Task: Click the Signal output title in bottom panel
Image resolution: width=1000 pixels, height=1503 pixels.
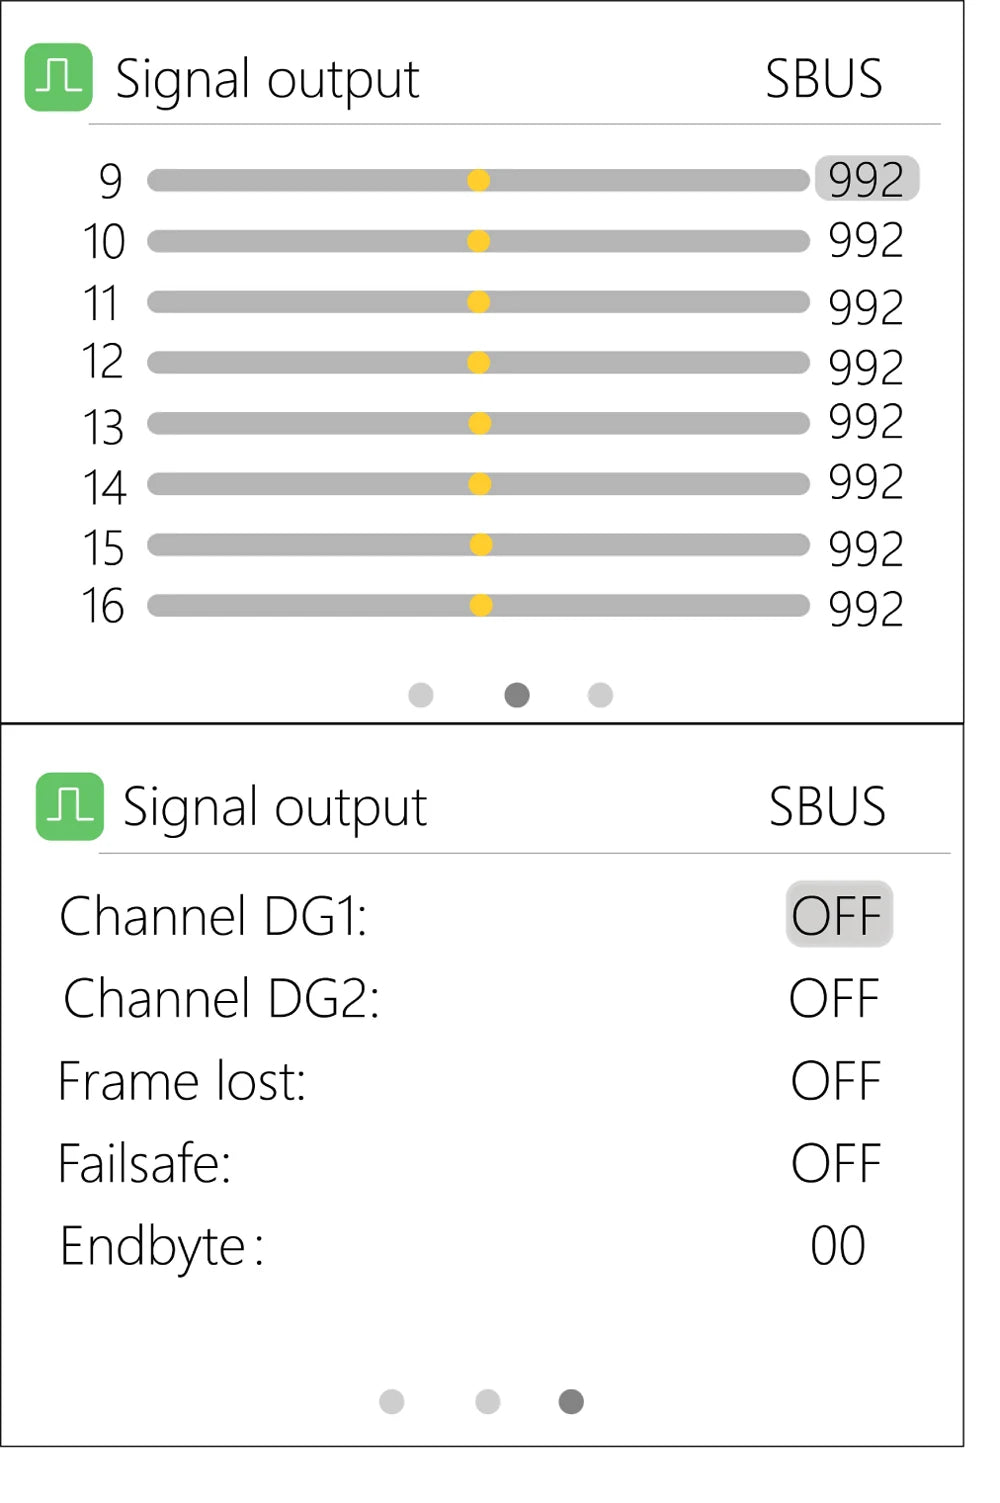Action: (275, 808)
